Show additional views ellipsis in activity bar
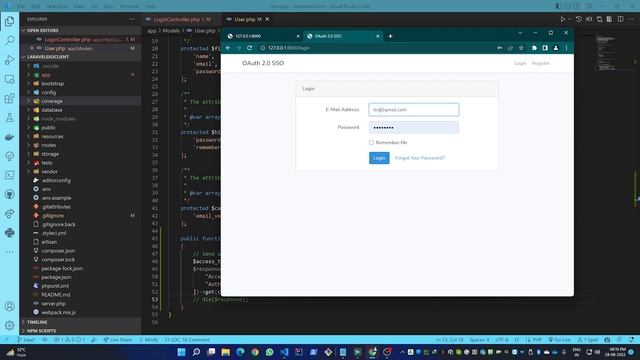The height and width of the screenshot is (360, 640). click(x=9, y=252)
